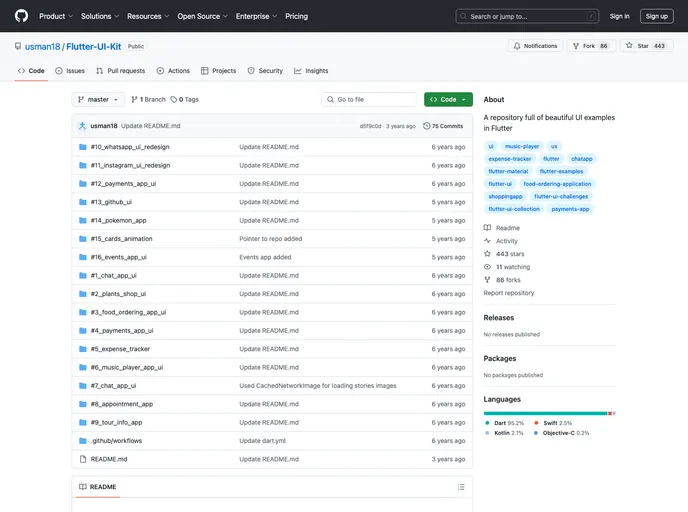
Task: Click the usman18 avatar in commit row
Action: coord(82,126)
